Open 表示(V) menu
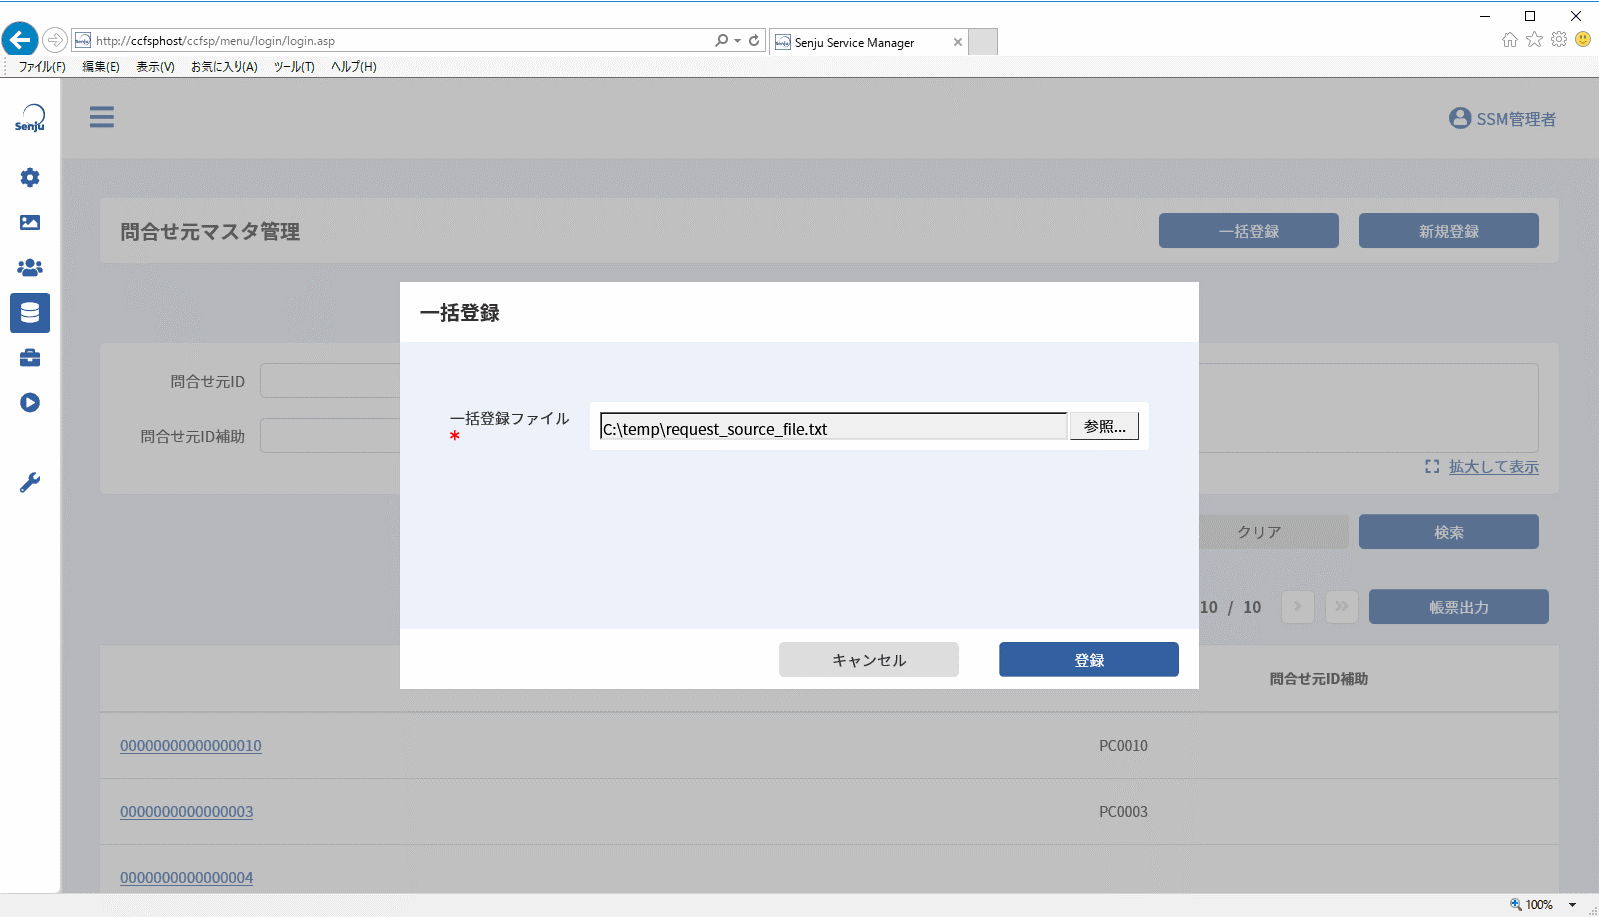Viewport: 1599px width, 917px height. [155, 67]
